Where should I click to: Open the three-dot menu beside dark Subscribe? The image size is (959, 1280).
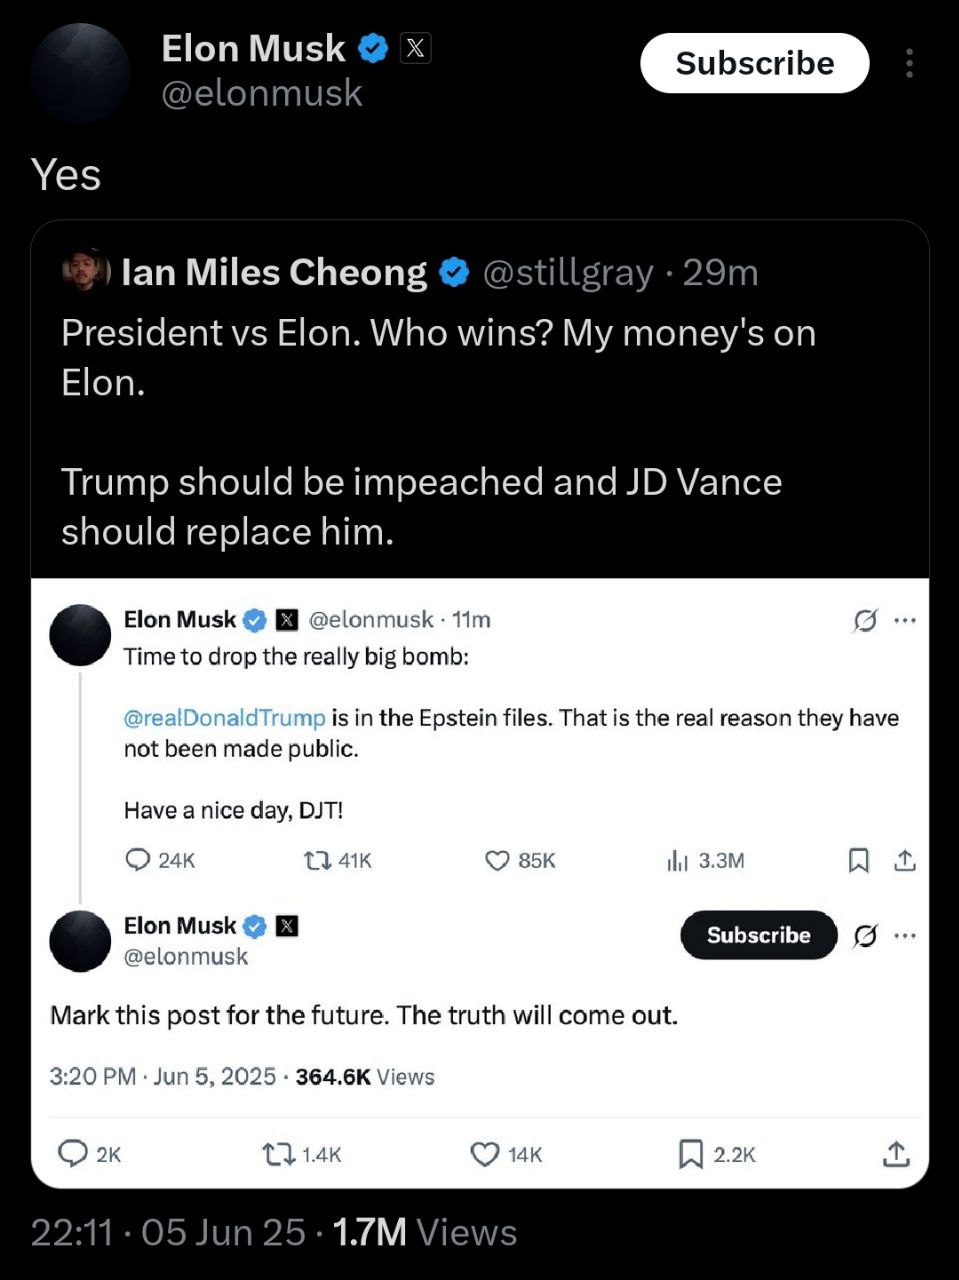coord(905,936)
